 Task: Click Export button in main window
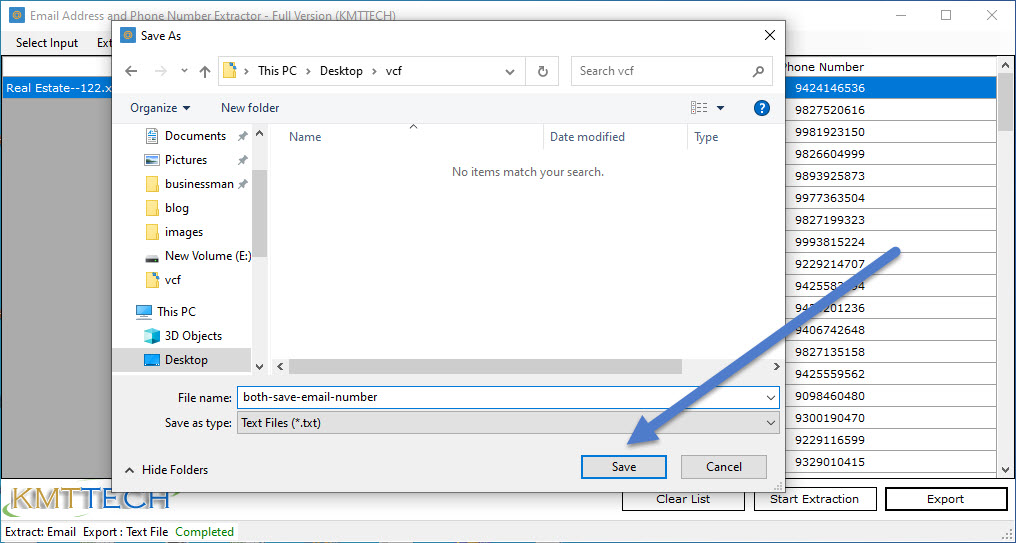tap(945, 499)
